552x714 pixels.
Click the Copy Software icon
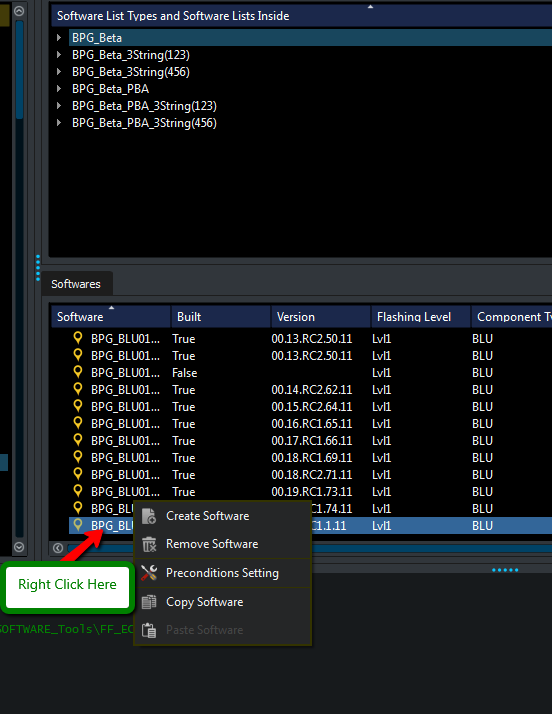pyautogui.click(x=149, y=602)
